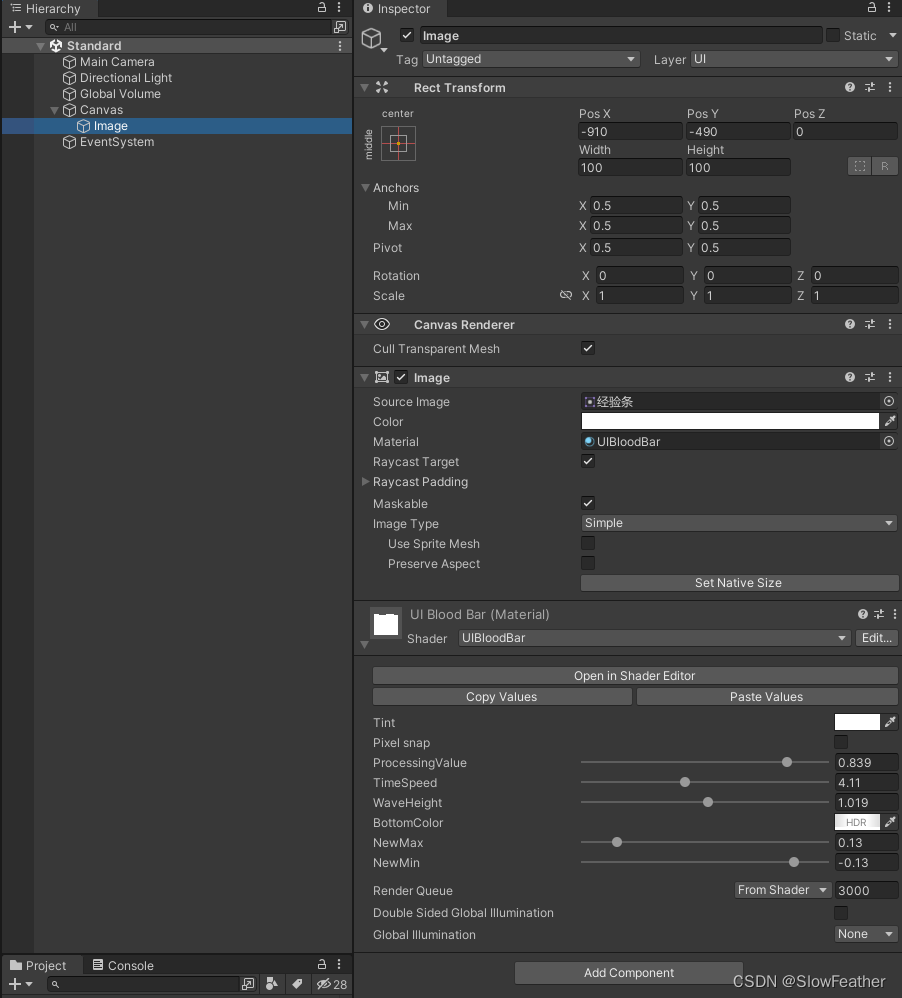Open Image Type dropdown showing Simple

coord(739,523)
